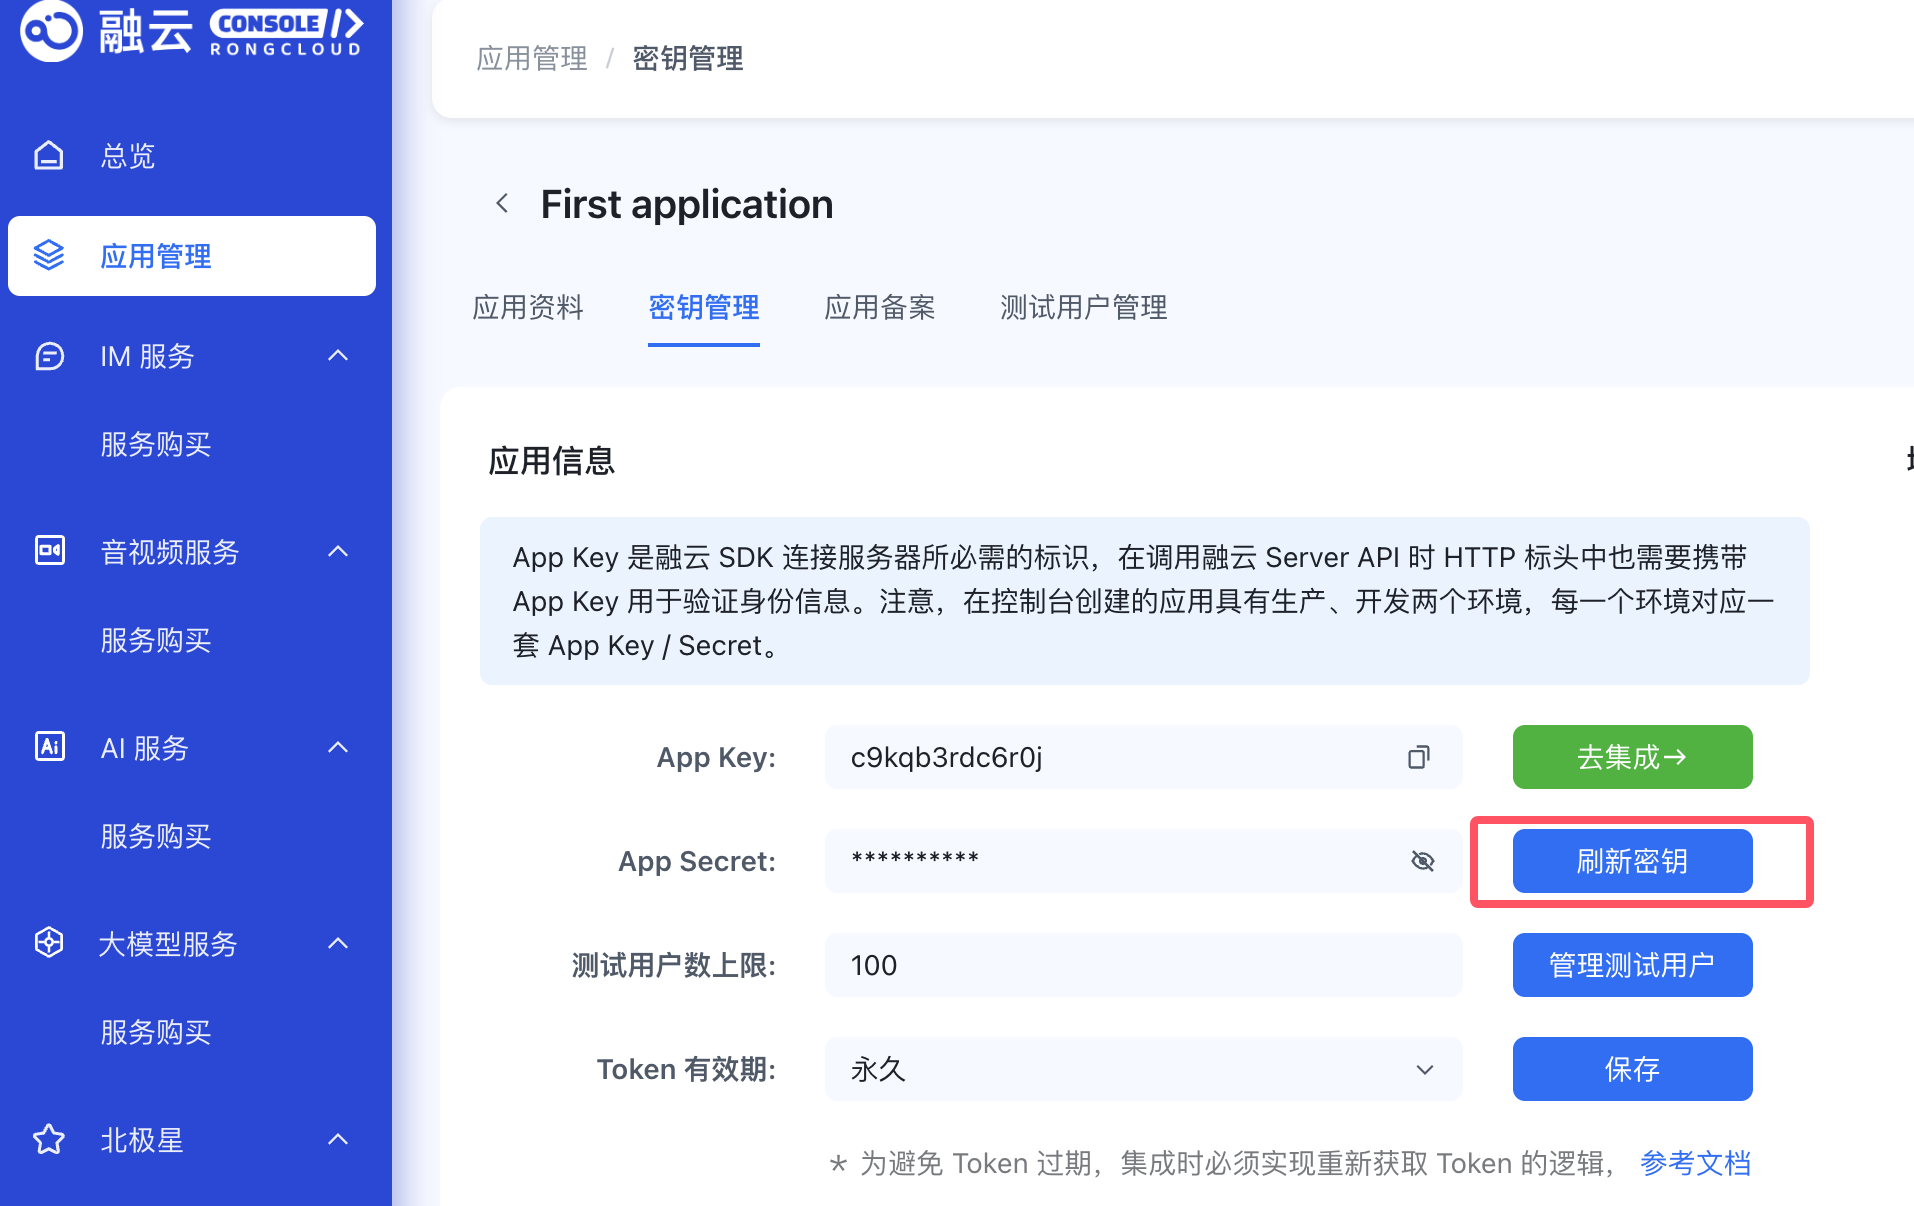Click the 测试用户数上限 field showing 100

(x=1143, y=965)
